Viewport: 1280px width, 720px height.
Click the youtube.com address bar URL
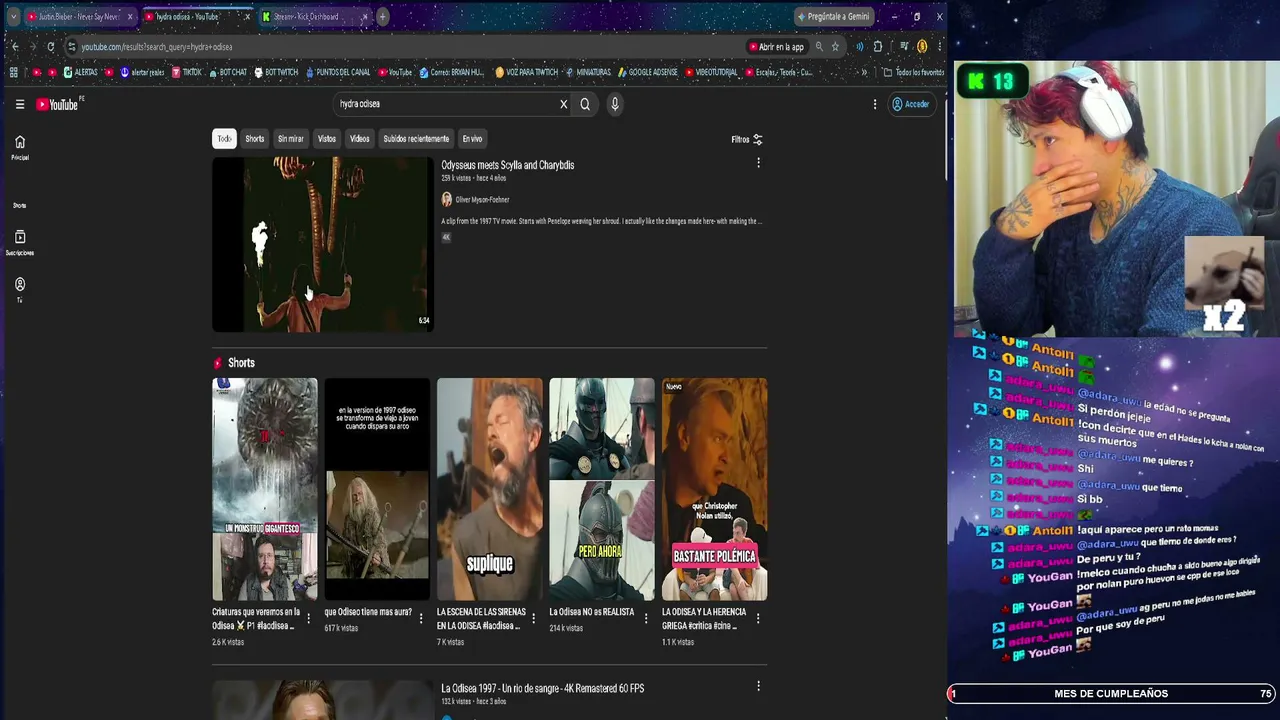click(x=157, y=47)
